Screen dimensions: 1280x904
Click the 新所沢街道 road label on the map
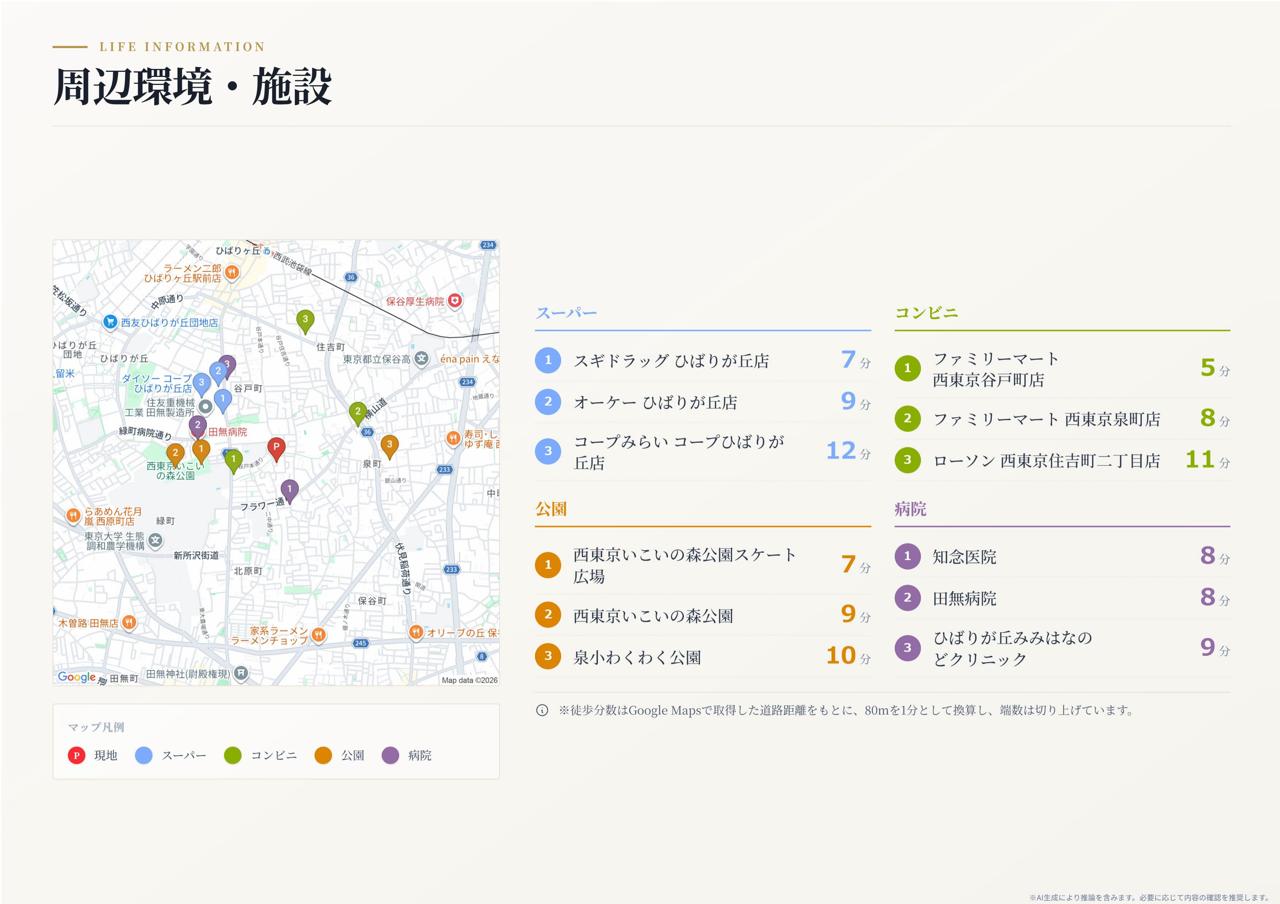(196, 555)
